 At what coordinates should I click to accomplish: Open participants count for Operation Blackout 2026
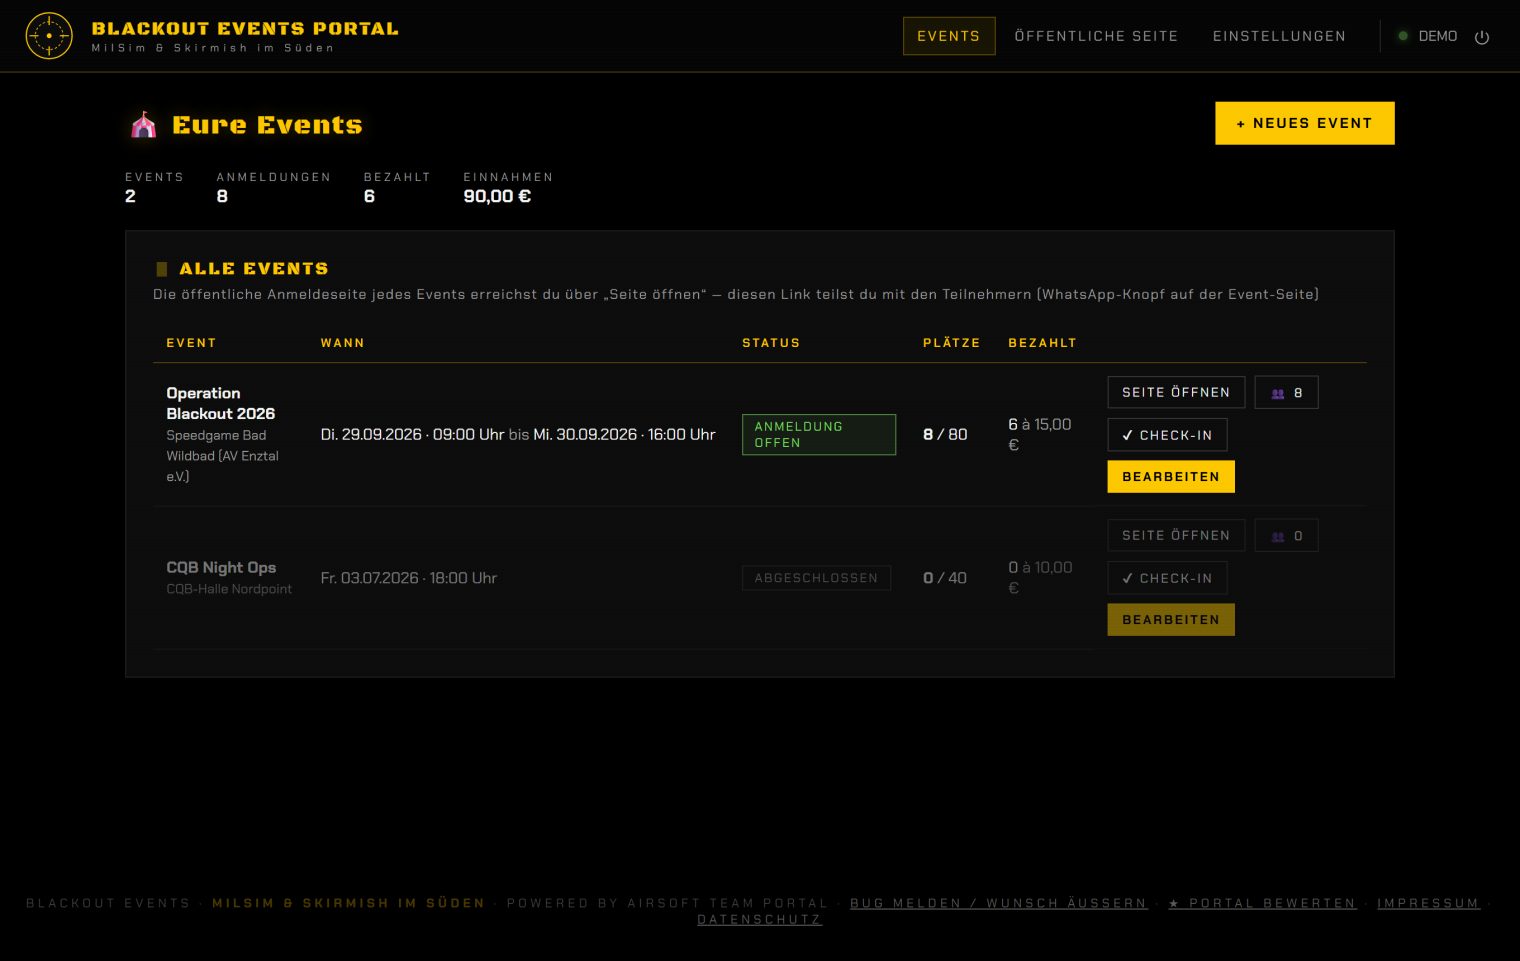(1286, 393)
